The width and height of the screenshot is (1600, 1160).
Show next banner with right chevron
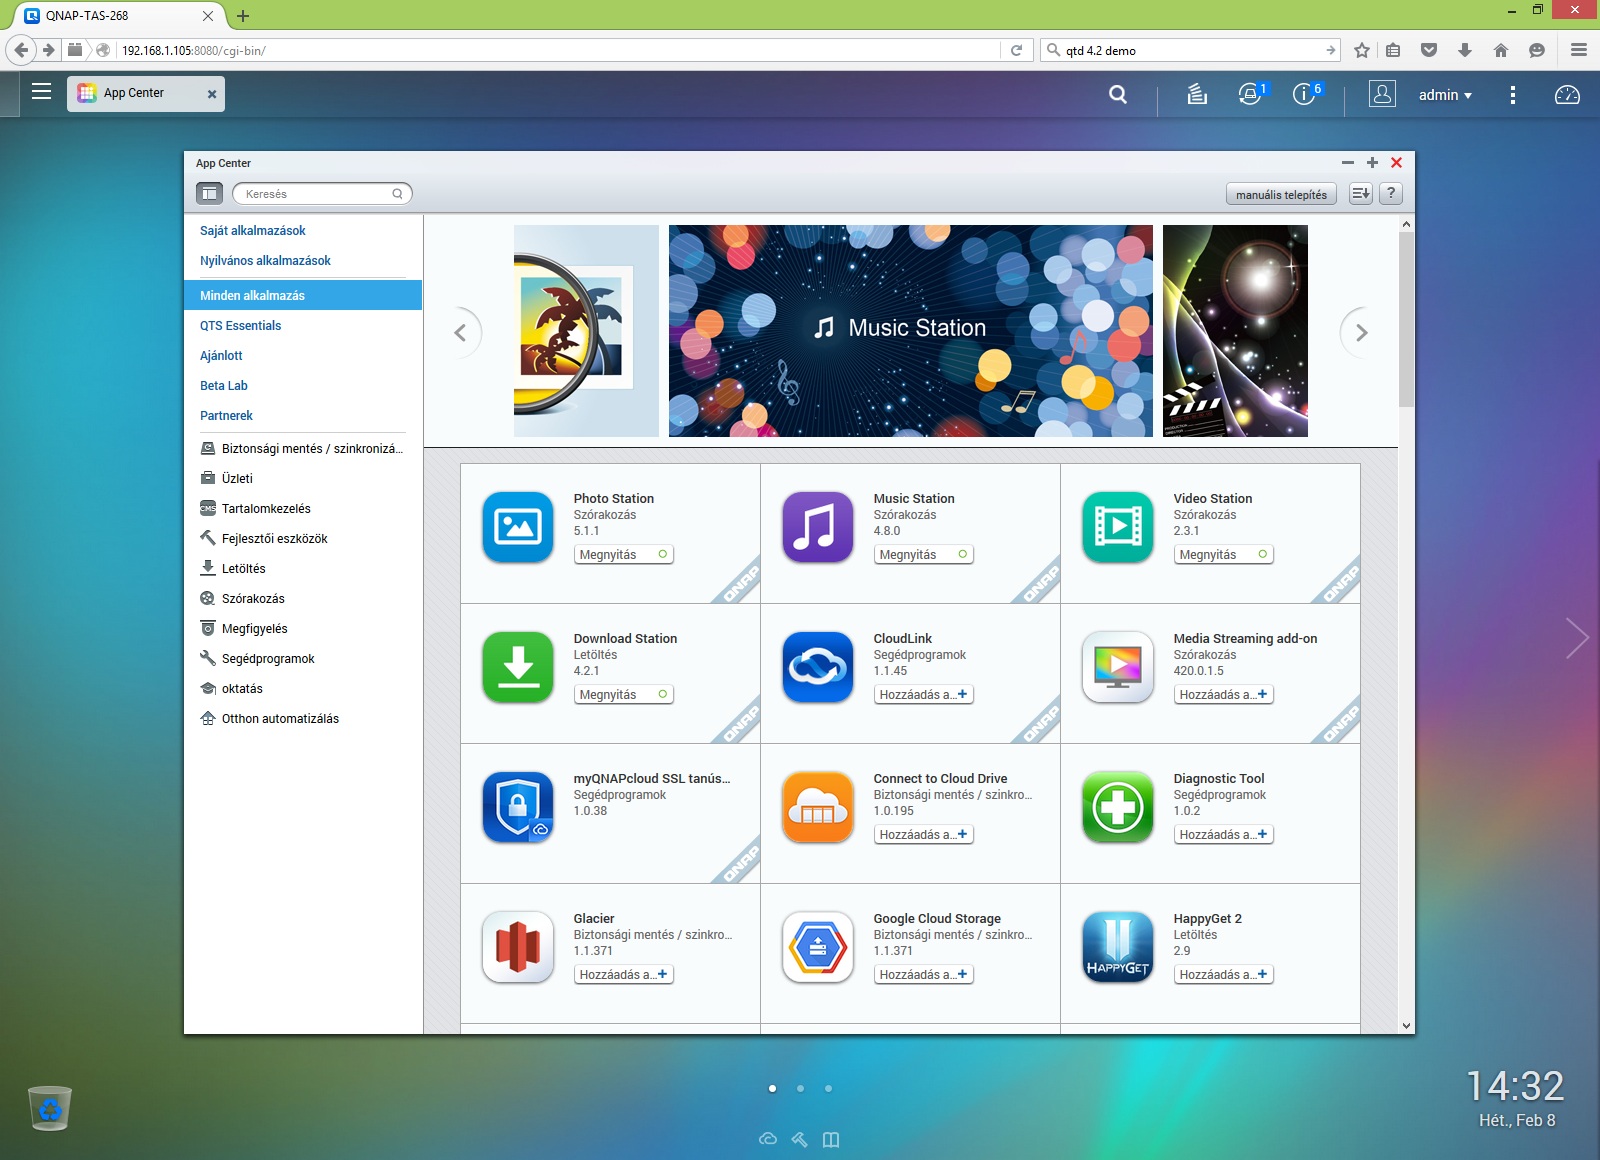click(x=1361, y=333)
